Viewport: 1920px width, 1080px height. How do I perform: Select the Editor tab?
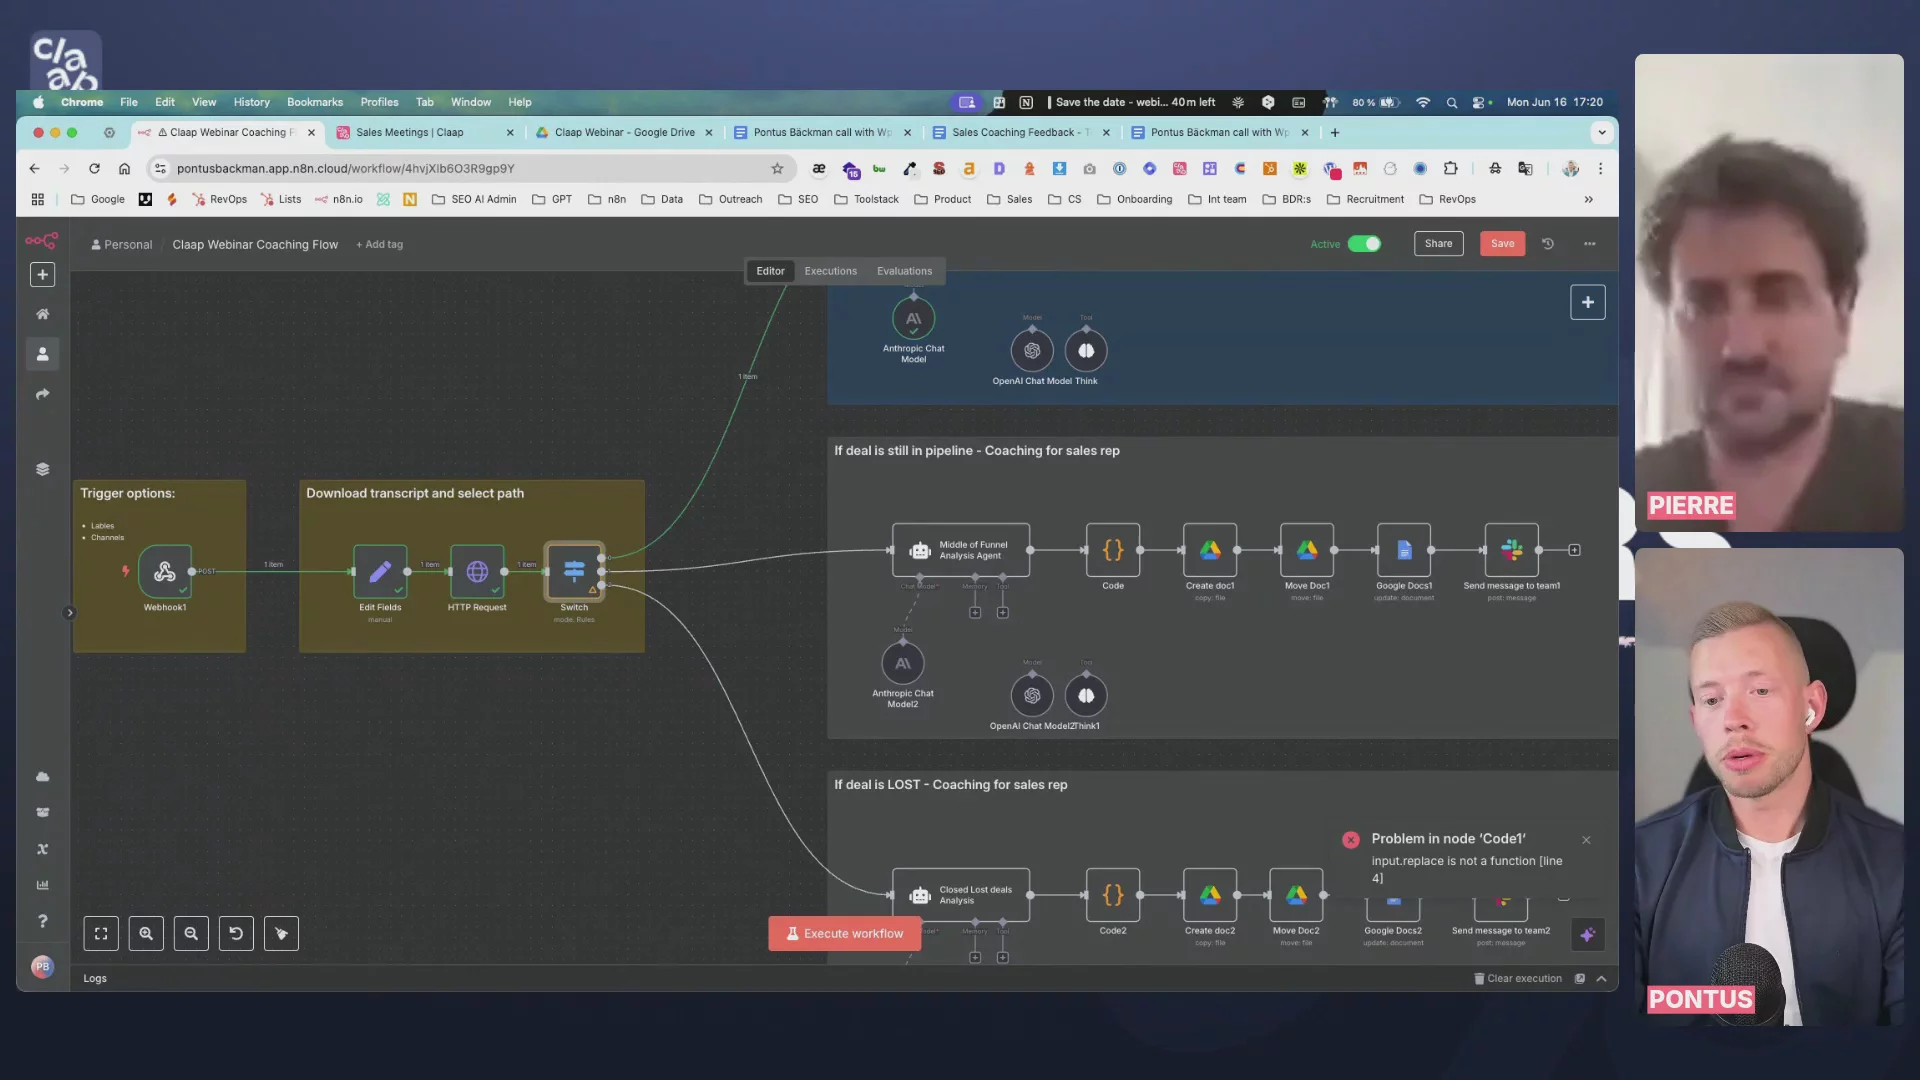[x=770, y=271]
